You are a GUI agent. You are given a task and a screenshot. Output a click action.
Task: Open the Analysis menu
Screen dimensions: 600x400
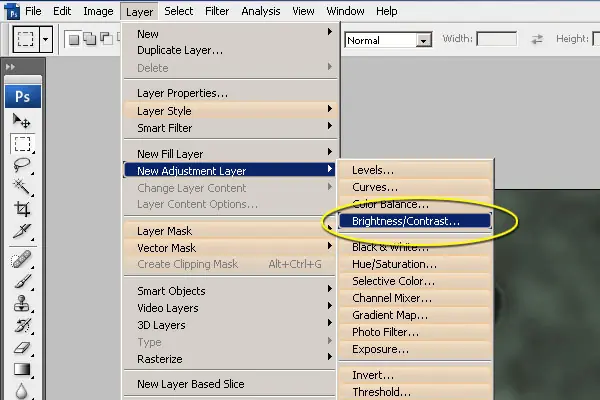point(261,11)
